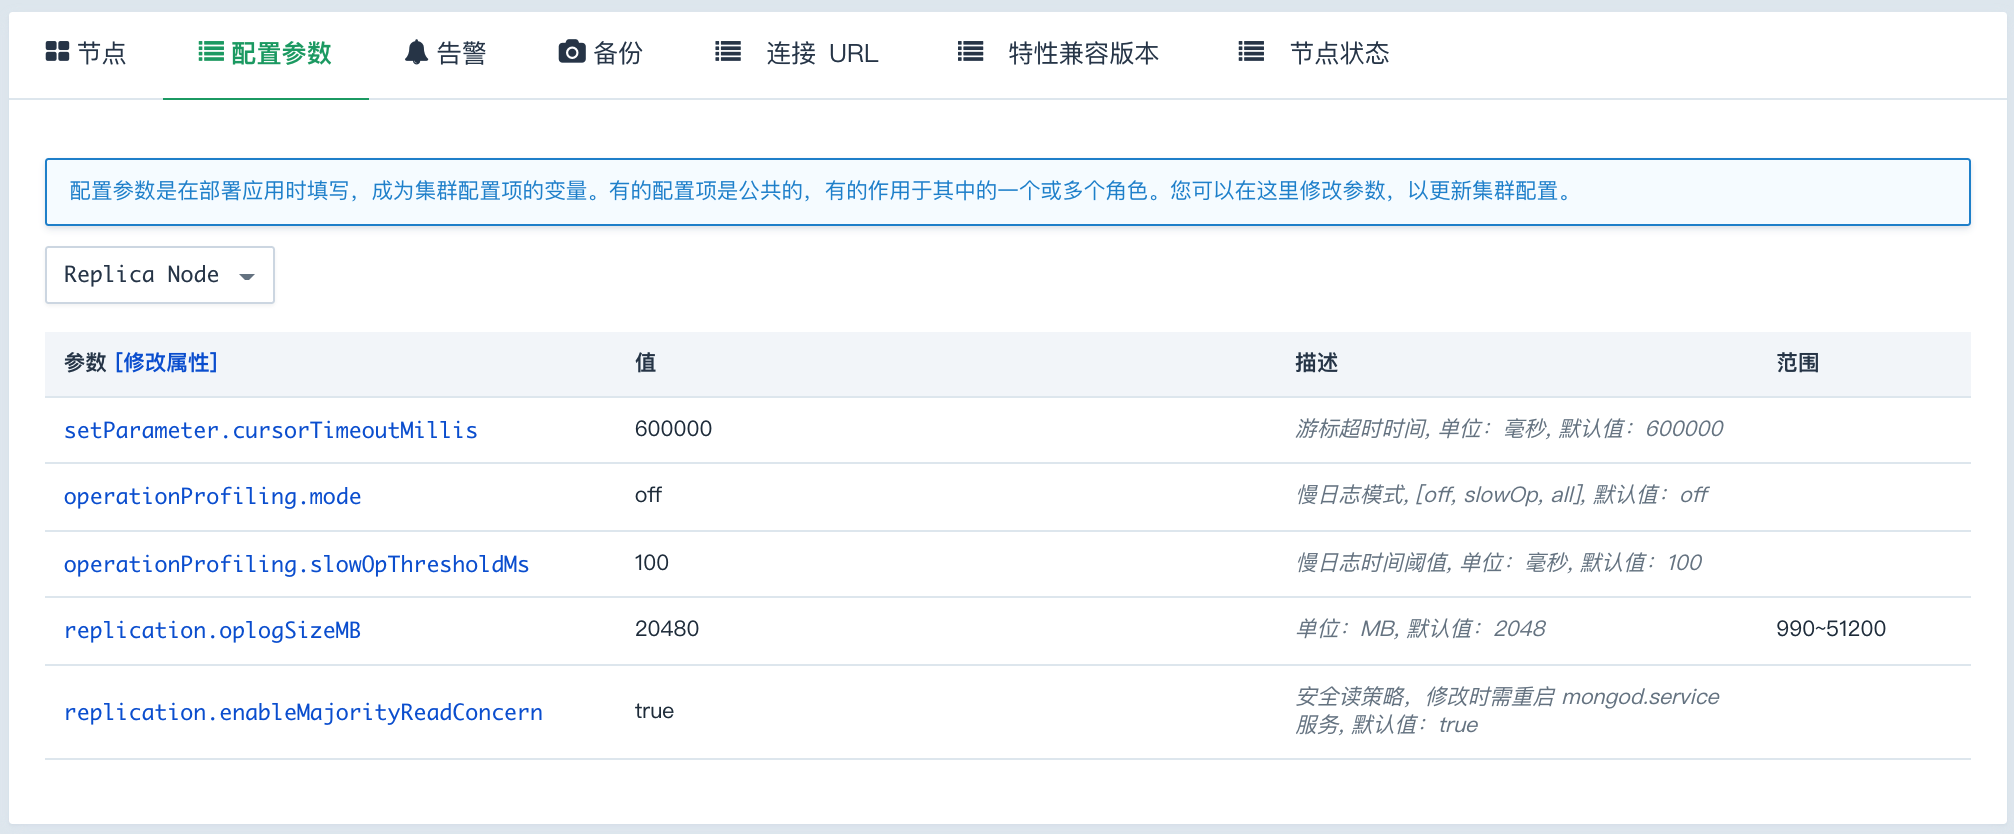Image resolution: width=2014 pixels, height=834 pixels.
Task: Click replication.oplogSizeMB parameter link
Action: pyautogui.click(x=212, y=630)
